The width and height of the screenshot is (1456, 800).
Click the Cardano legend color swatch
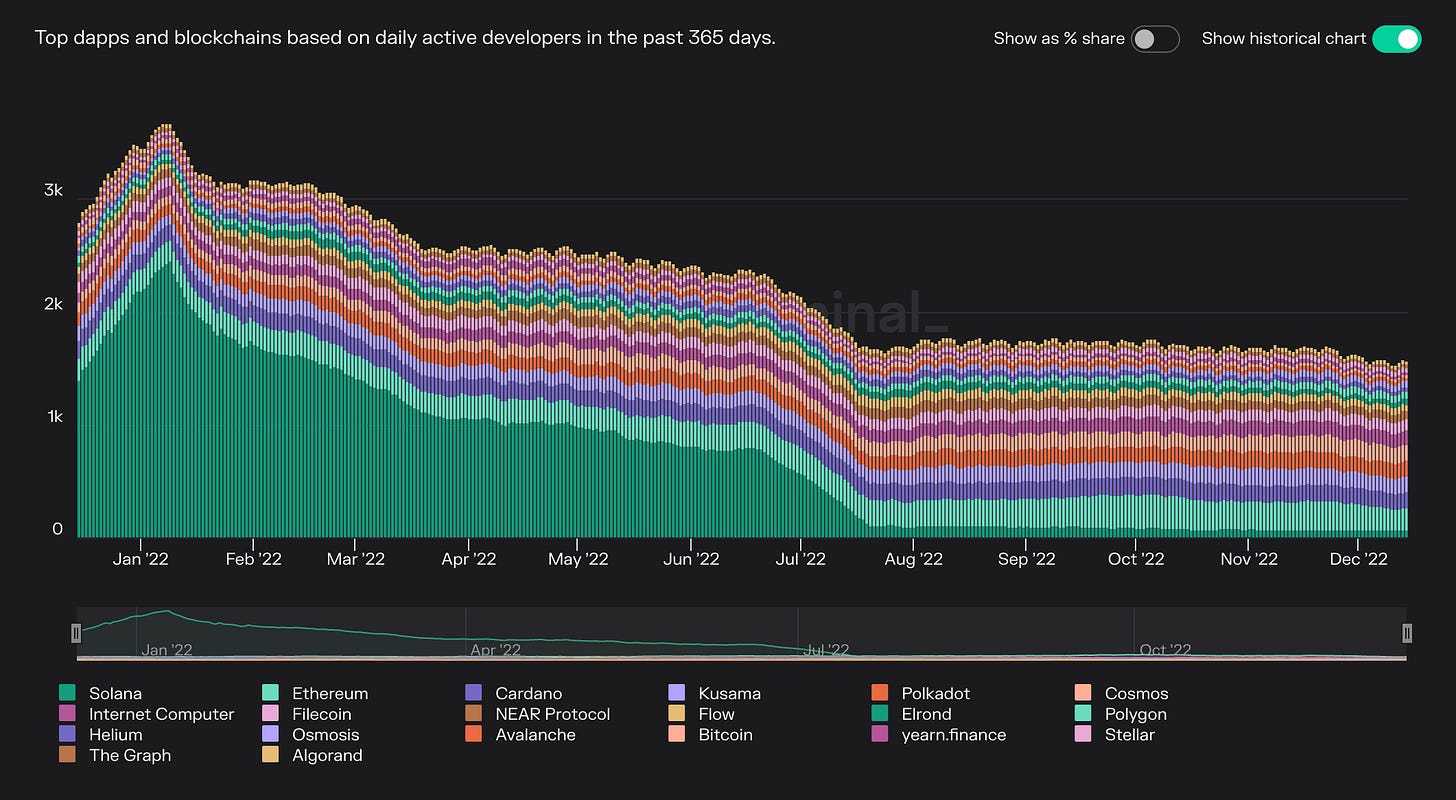click(474, 693)
